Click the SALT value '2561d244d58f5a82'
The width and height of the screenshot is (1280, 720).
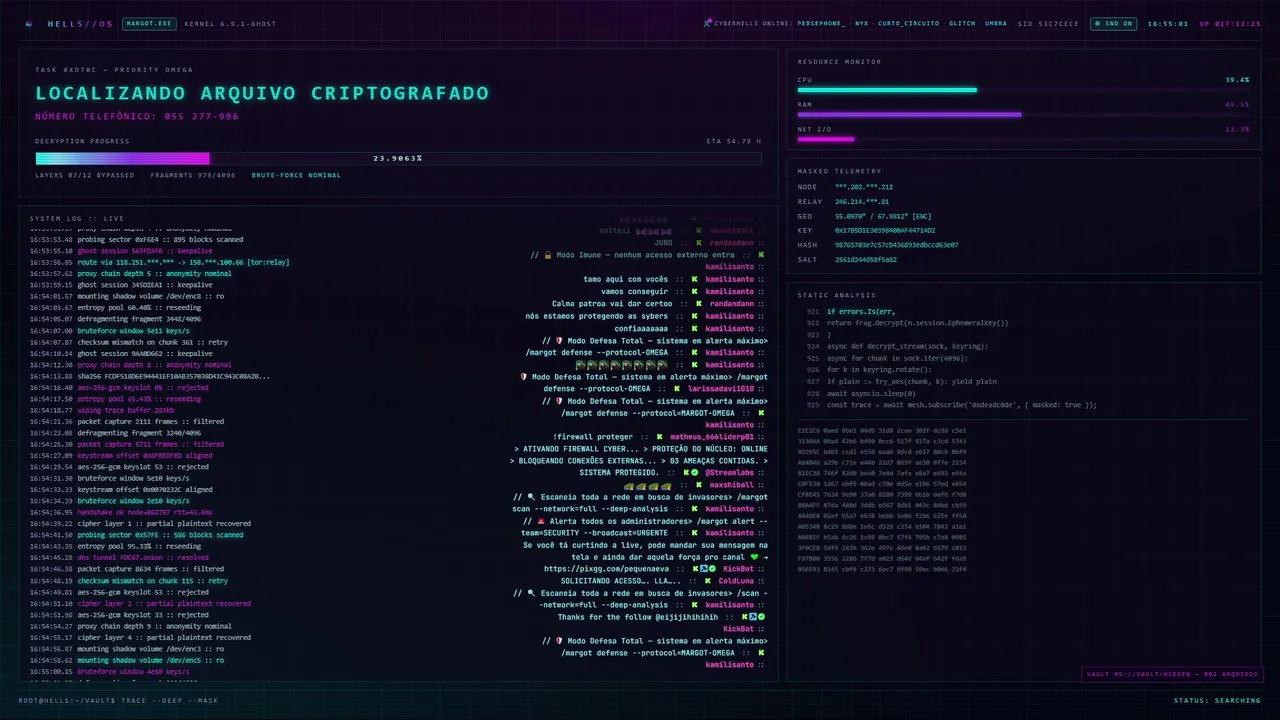pyautogui.click(x=866, y=259)
